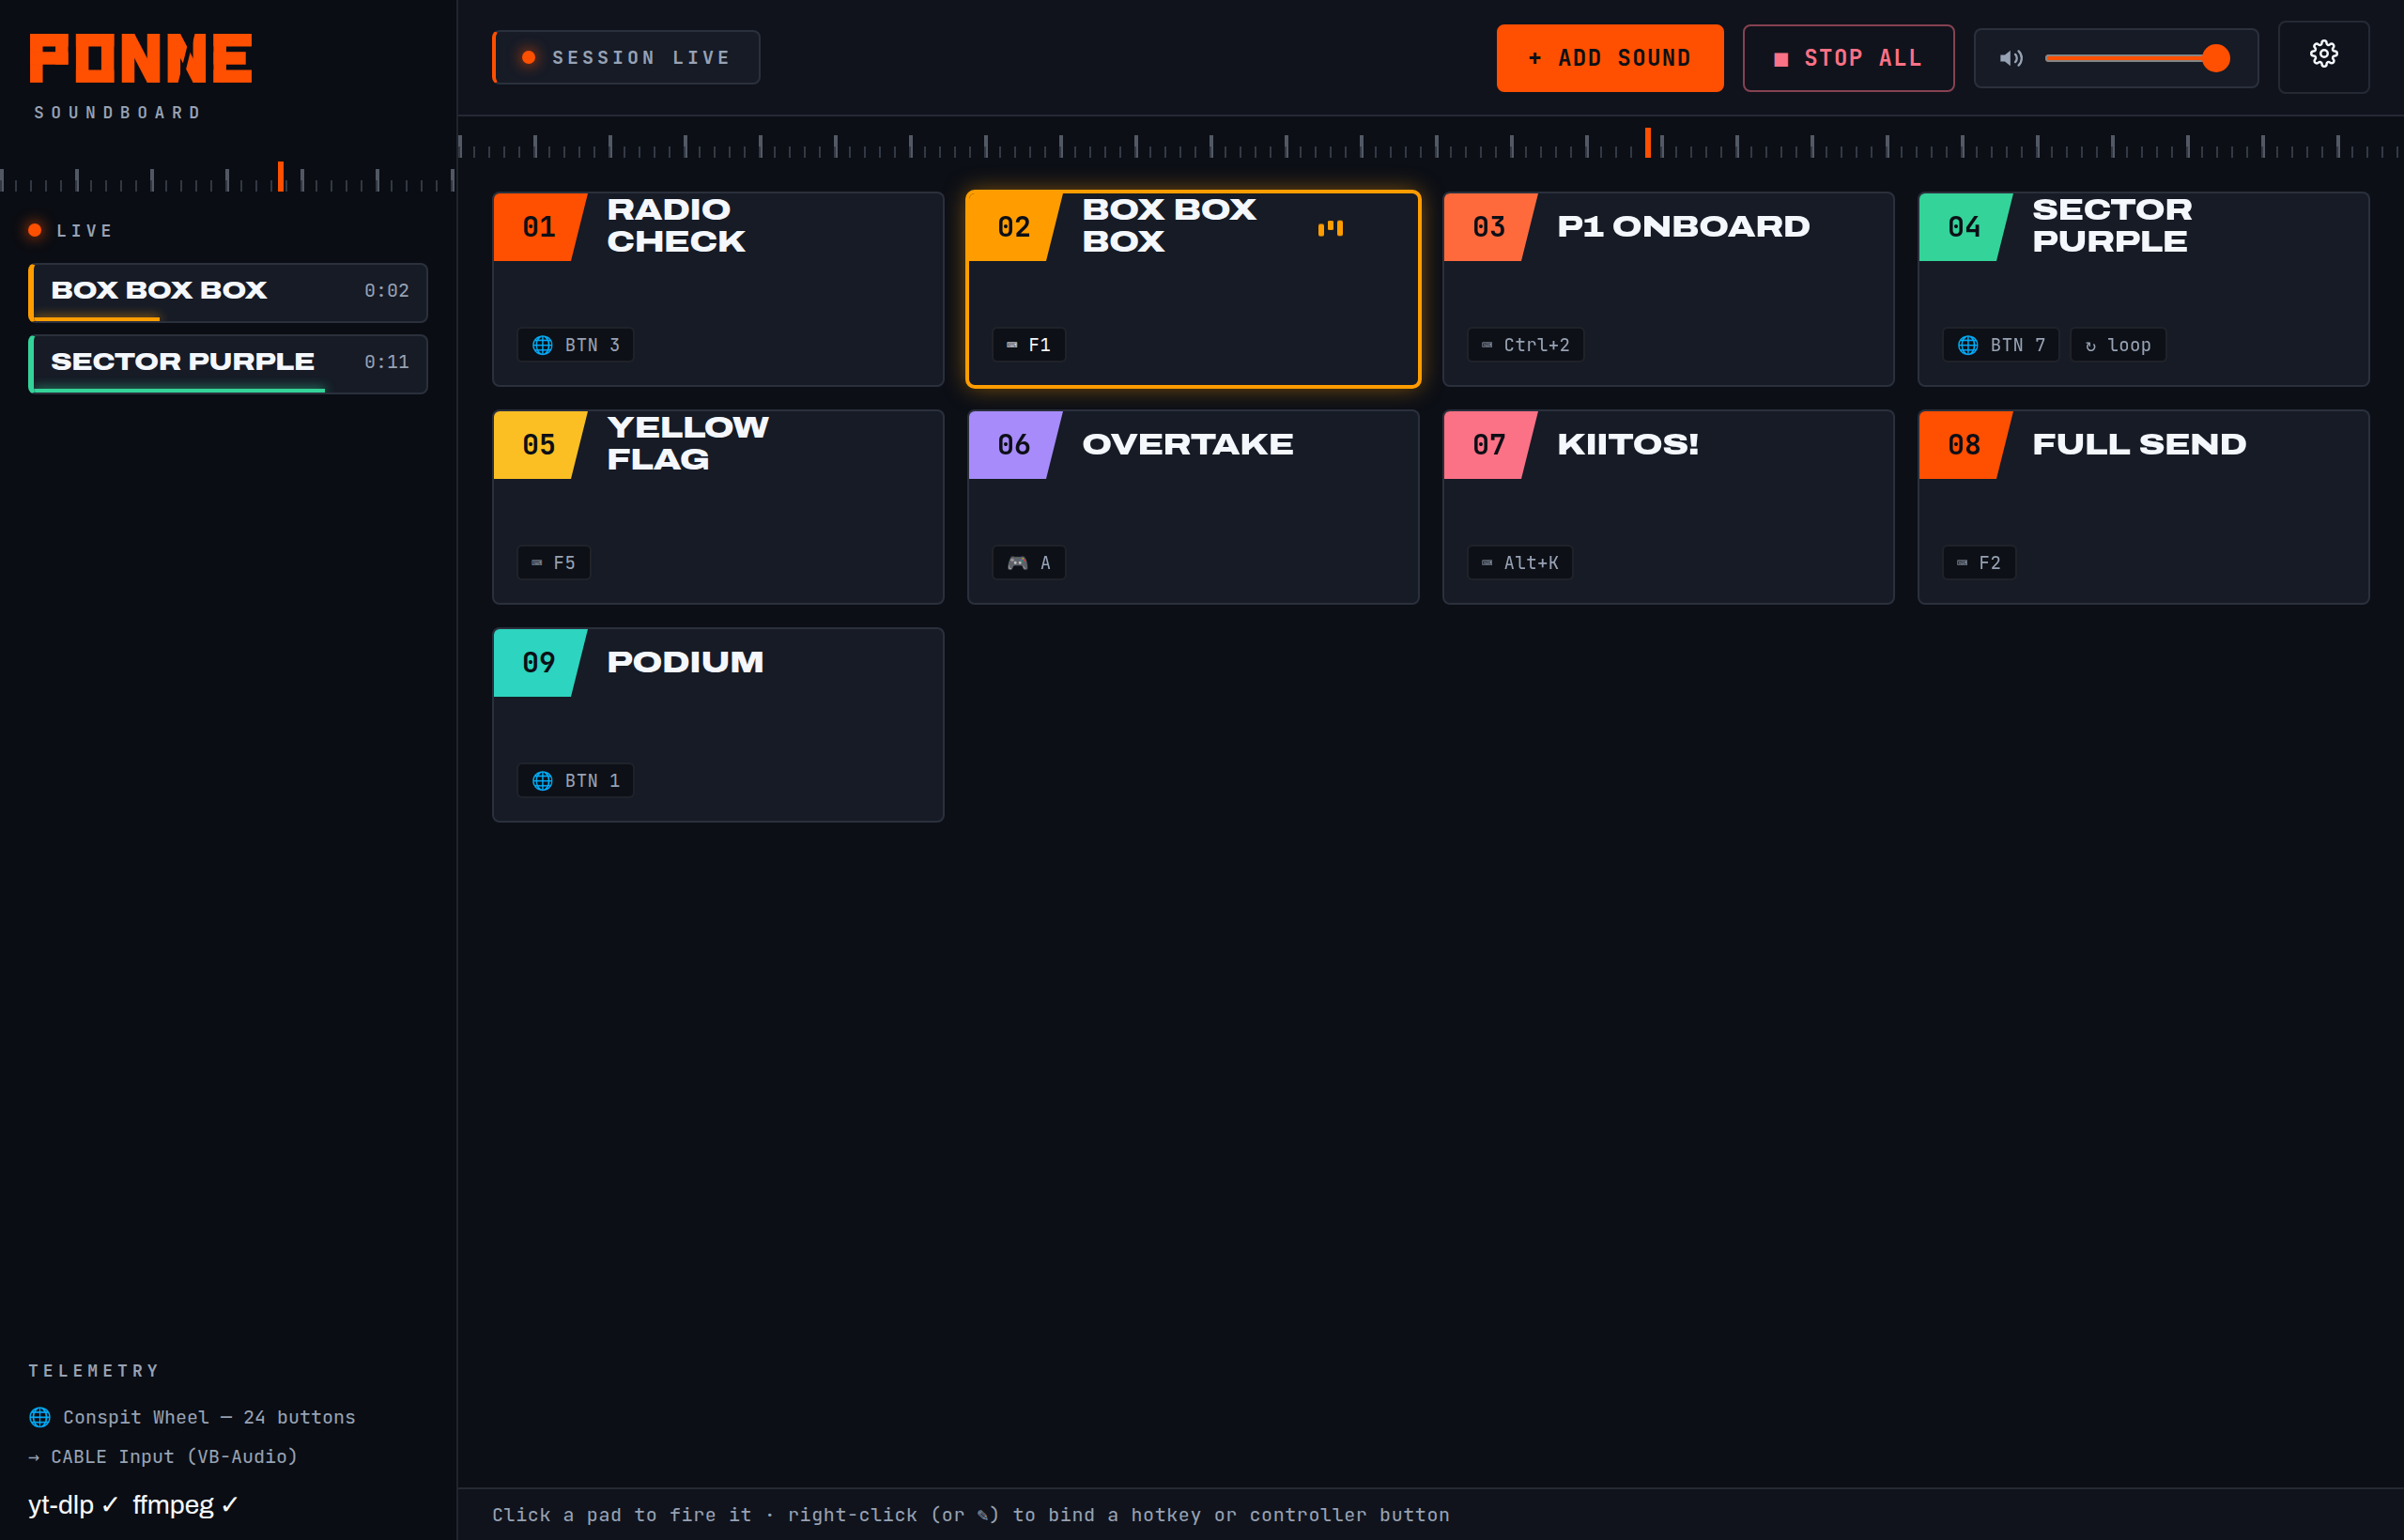The height and width of the screenshot is (1540, 2404).
Task: Trigger the Yellow Flag pad
Action: [x=718, y=507]
